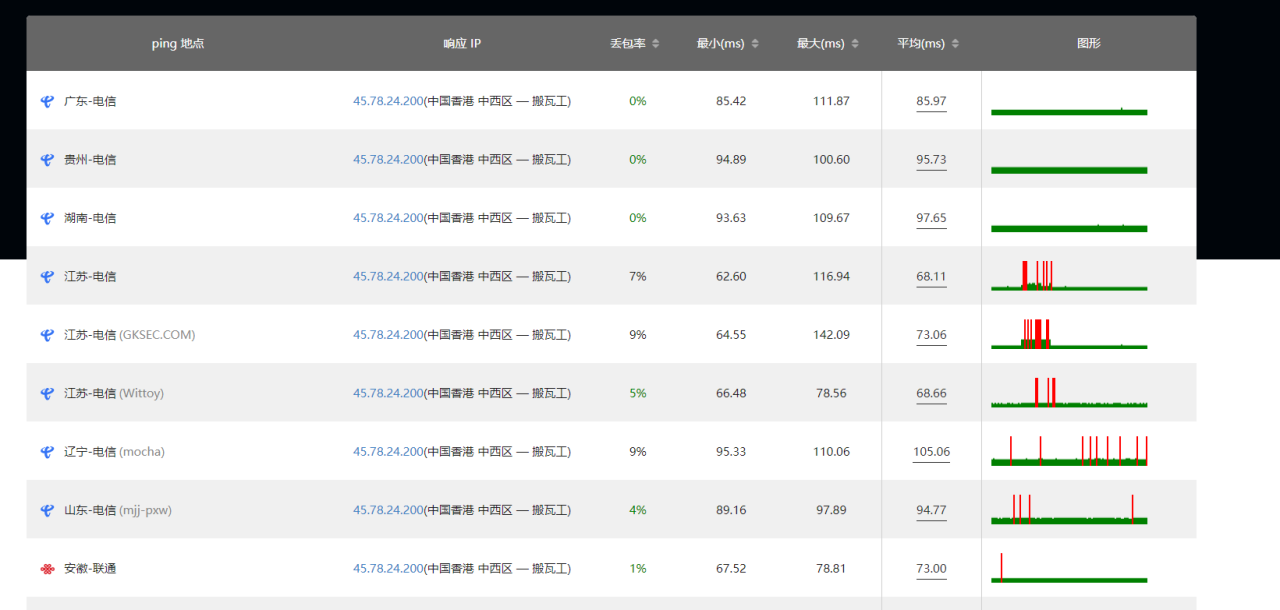The image size is (1280, 610).
Task: Click the China Unicom icon beside 安徽-联通
Action: pyautogui.click(x=47, y=569)
